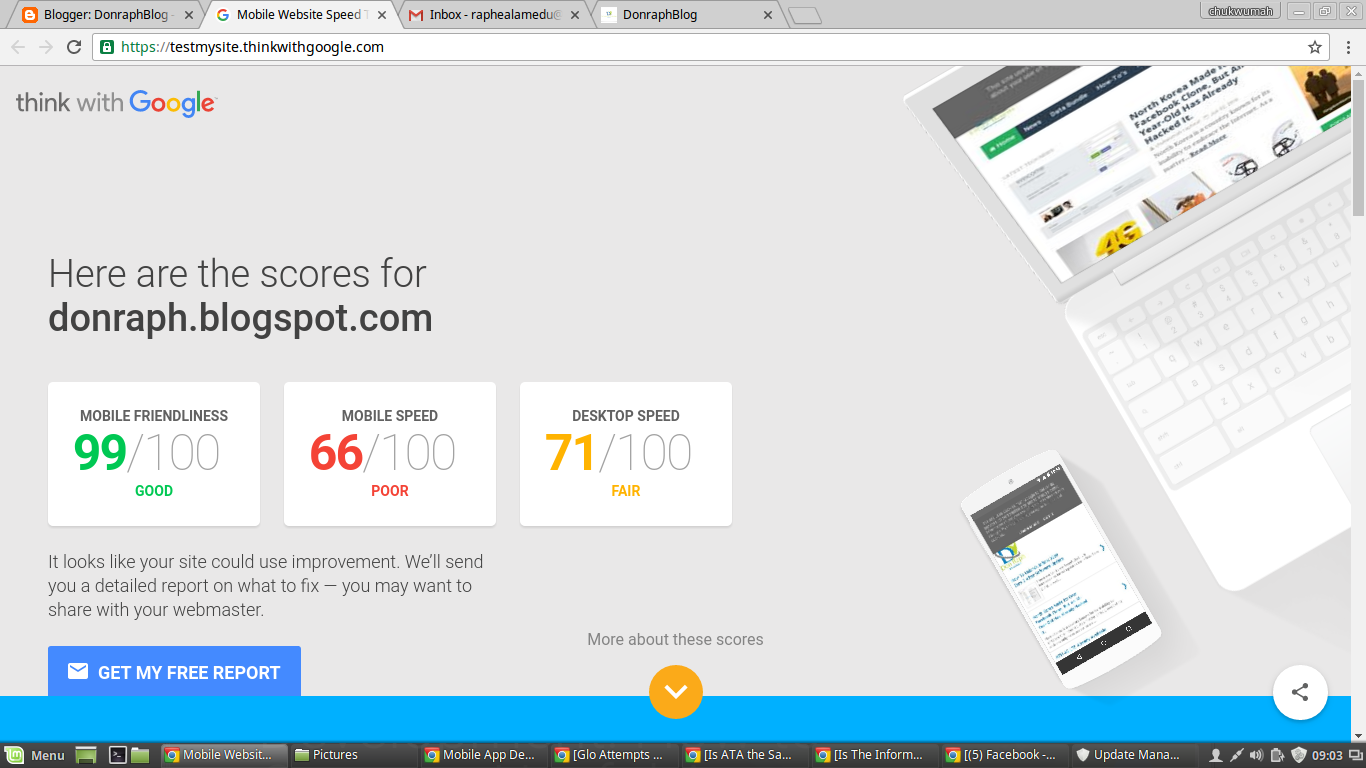Click the envelope icon on report button
The height and width of the screenshot is (768, 1366).
coord(78,671)
